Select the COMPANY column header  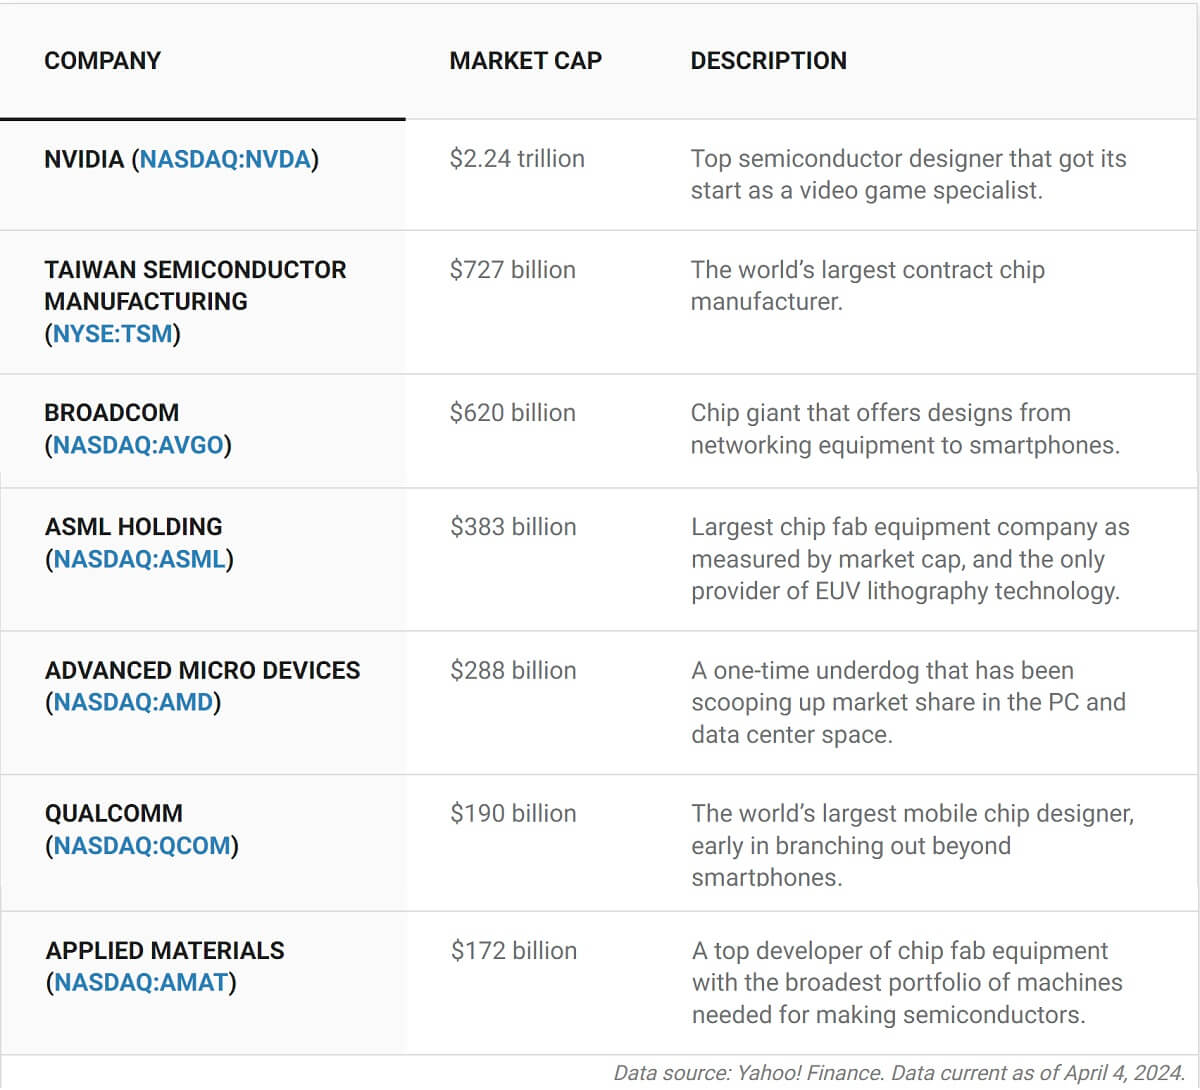(x=102, y=61)
